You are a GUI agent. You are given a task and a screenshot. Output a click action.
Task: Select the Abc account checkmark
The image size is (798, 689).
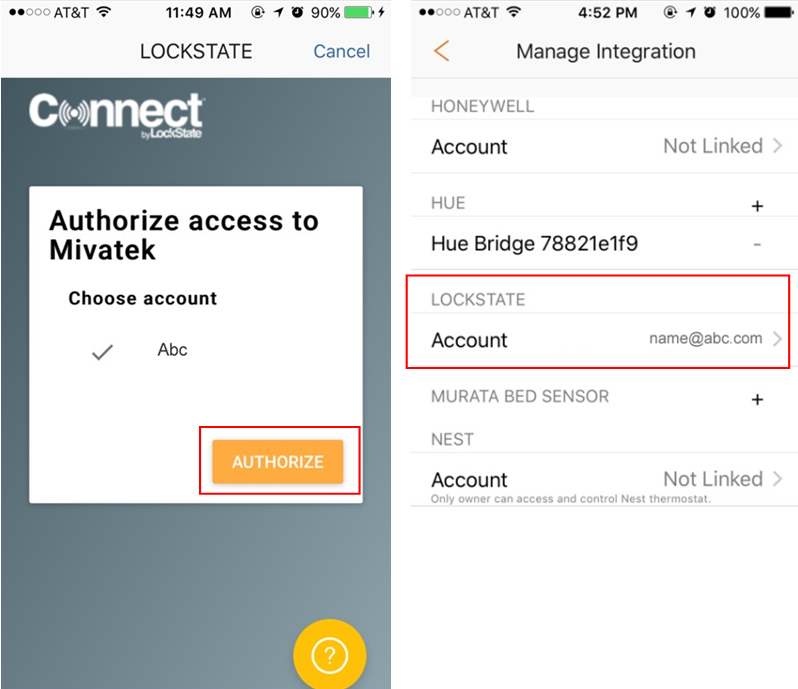coord(102,352)
